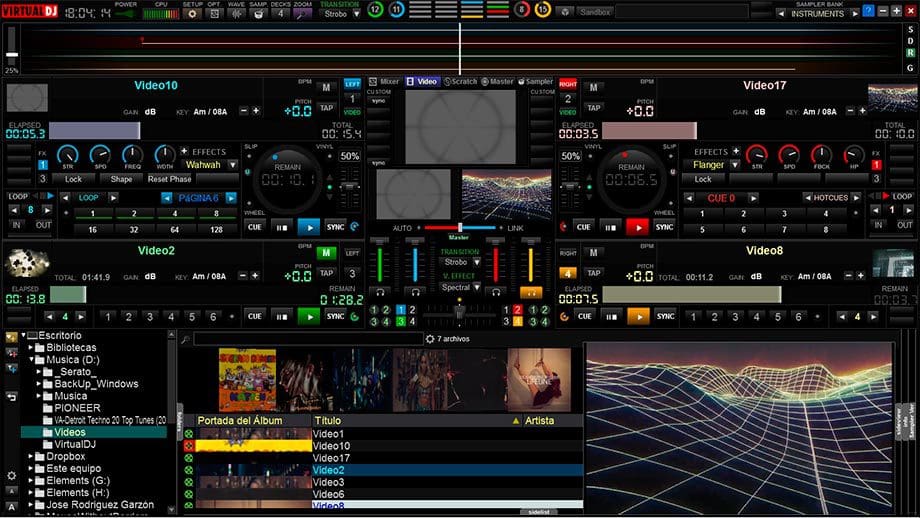Open the Wahwah effect dropdown
The height and width of the screenshot is (518, 920).
(x=233, y=165)
